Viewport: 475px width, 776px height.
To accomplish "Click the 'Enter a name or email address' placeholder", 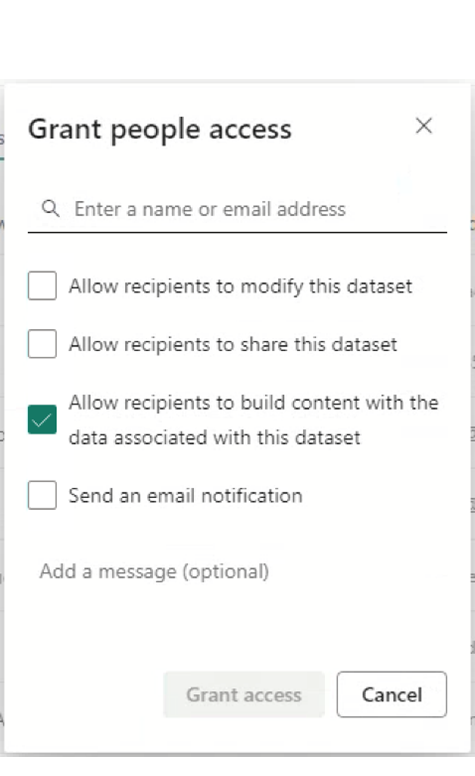I will (210, 209).
